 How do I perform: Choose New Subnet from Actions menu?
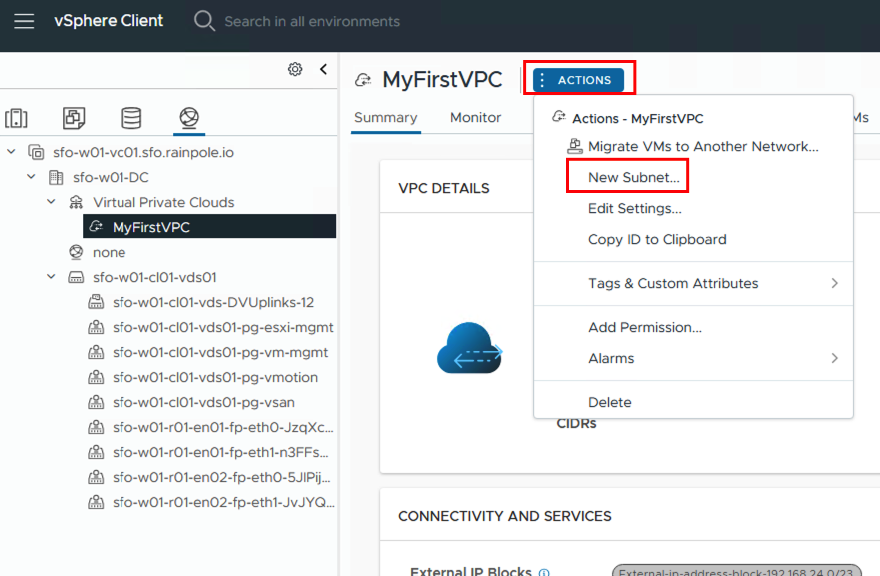pyautogui.click(x=634, y=178)
